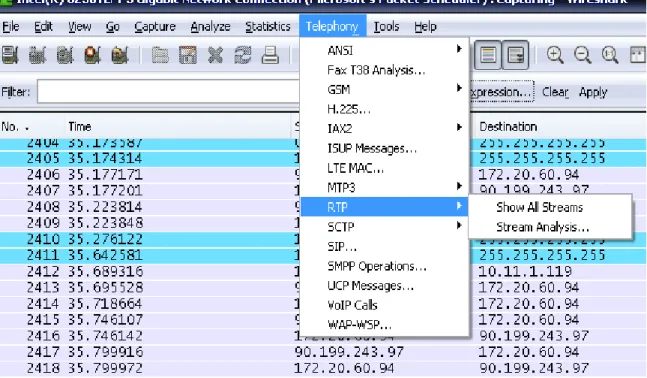Open the Help menu
Viewport: 647px width, 378px height.
click(425, 27)
